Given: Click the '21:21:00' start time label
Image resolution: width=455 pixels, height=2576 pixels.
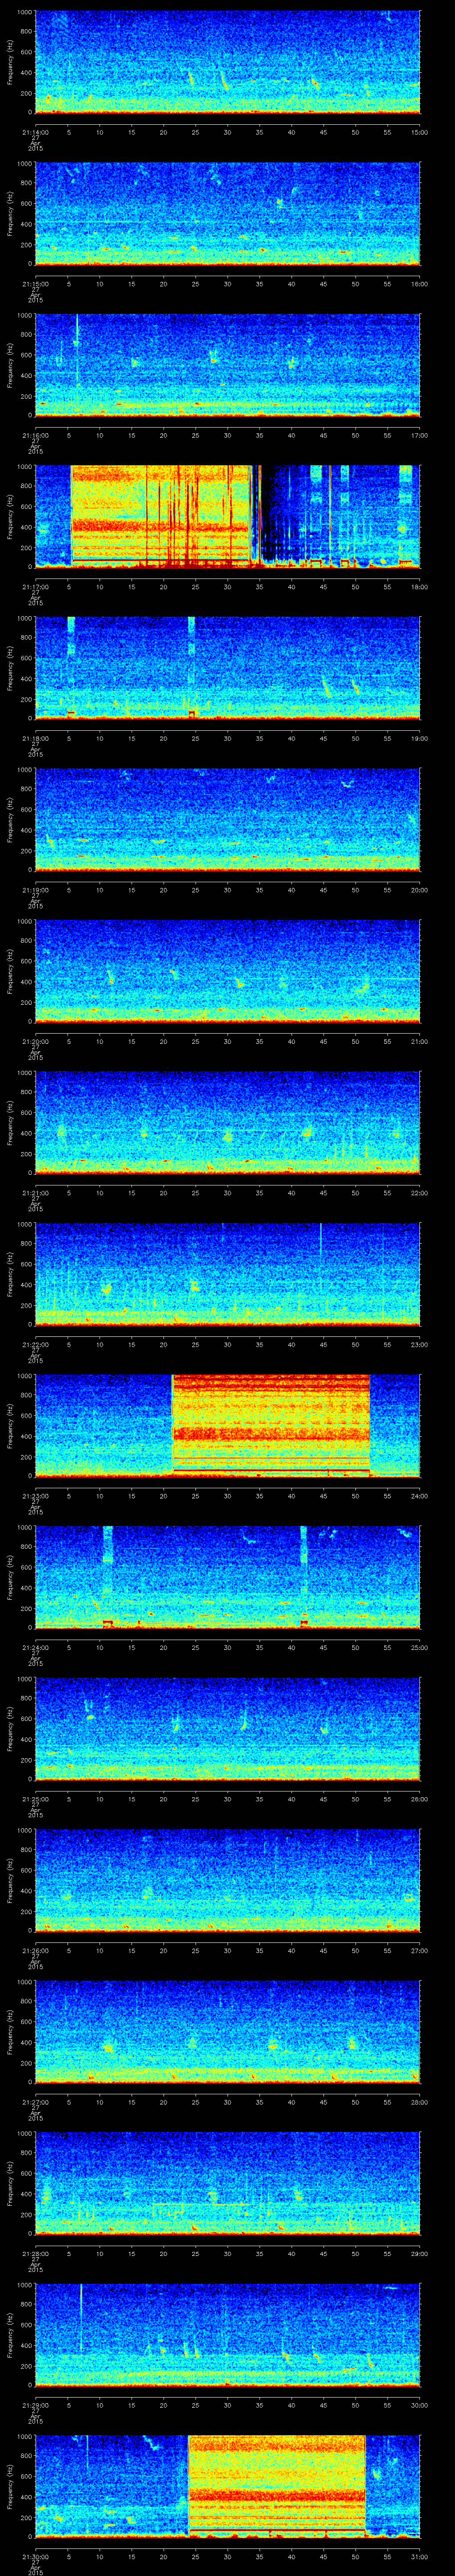Looking at the screenshot, I should (35, 1192).
